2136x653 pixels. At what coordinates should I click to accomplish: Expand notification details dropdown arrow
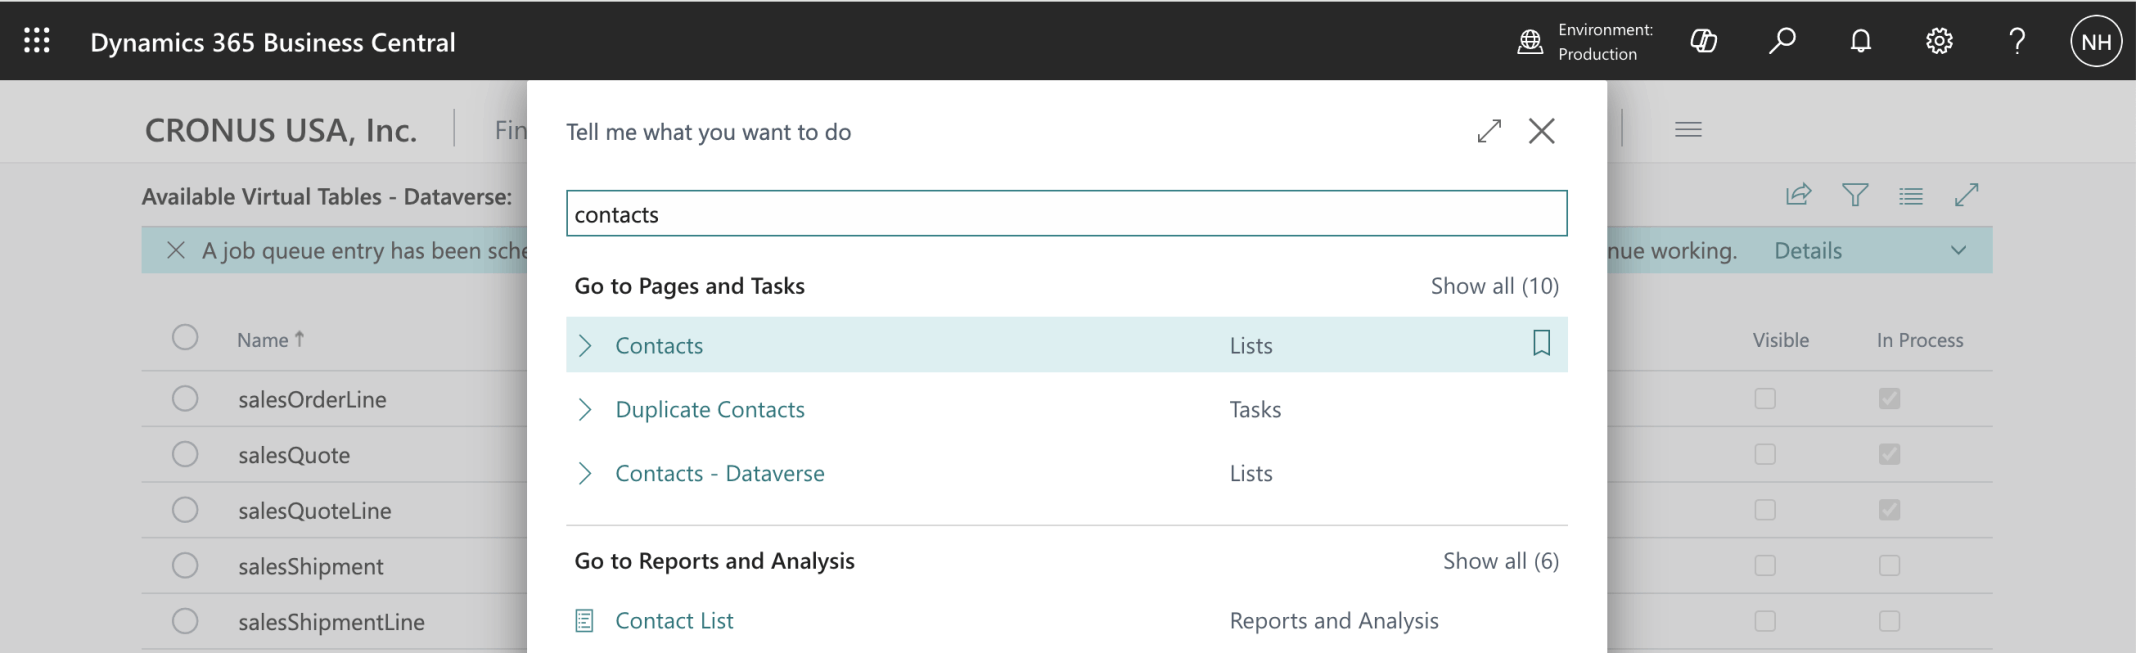click(1958, 251)
